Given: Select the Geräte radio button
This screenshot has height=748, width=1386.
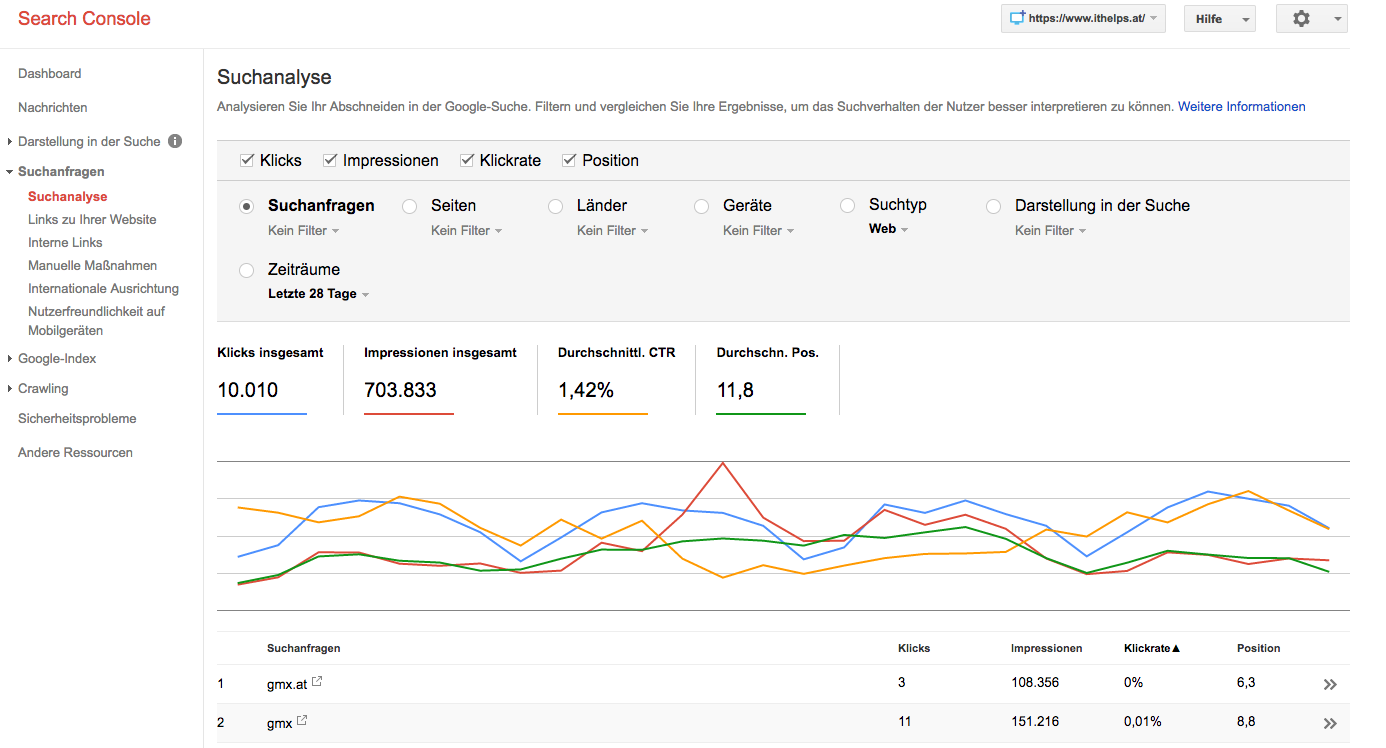Looking at the screenshot, I should click(701, 206).
